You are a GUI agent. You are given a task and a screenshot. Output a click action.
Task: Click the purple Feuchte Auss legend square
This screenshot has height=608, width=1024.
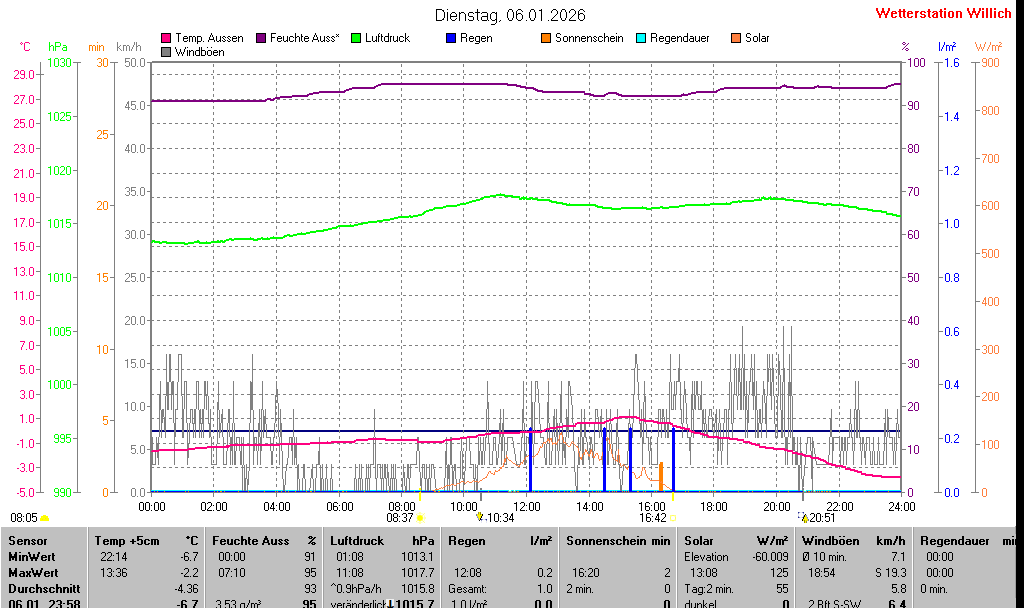[261, 38]
